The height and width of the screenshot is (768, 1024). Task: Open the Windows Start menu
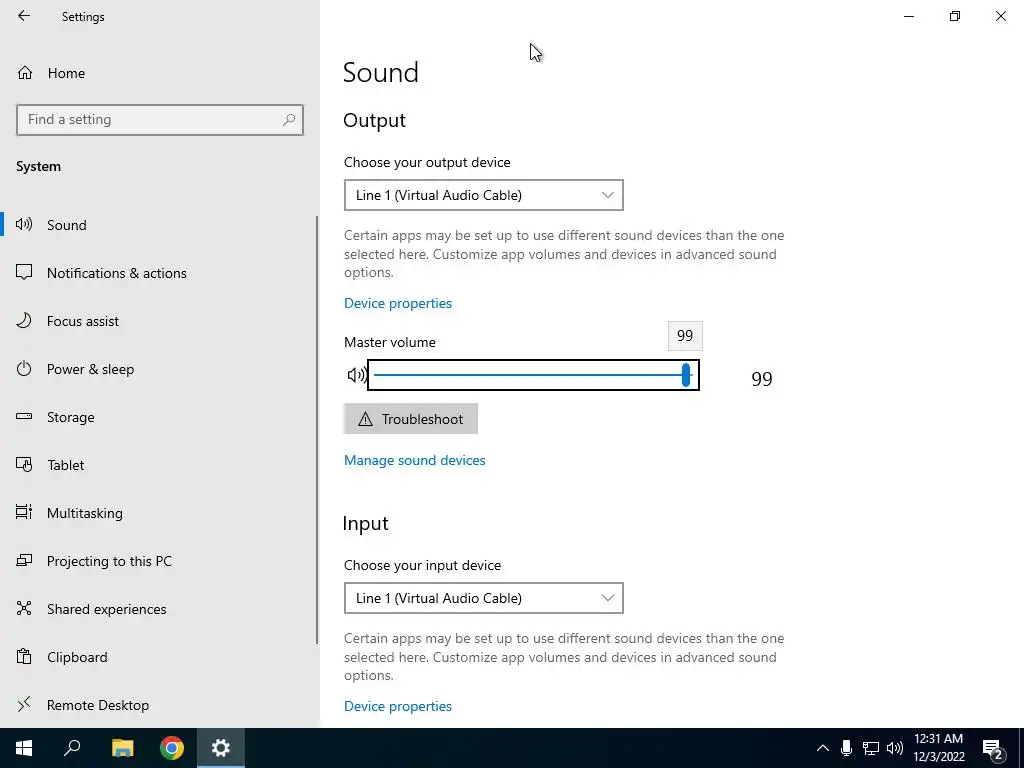coord(24,748)
